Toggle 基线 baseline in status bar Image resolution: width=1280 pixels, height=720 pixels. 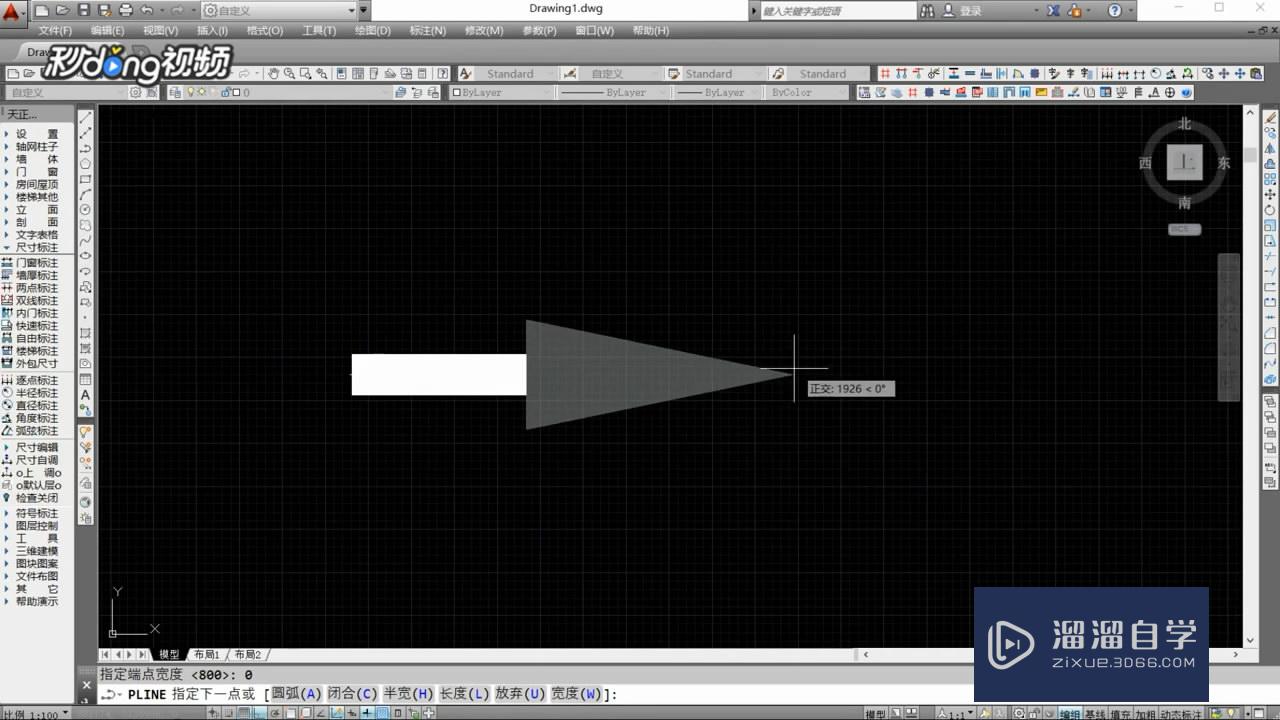point(1095,714)
